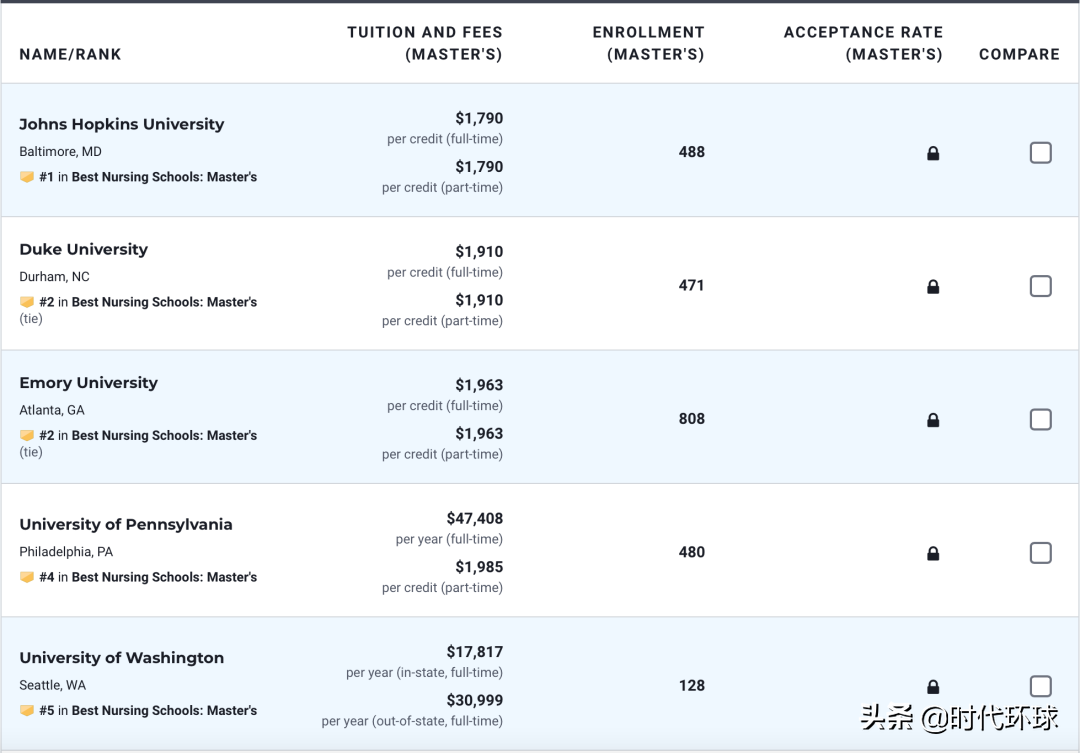This screenshot has width=1080, height=753.
Task: Click the Name/Rank column header
Action: 70,54
